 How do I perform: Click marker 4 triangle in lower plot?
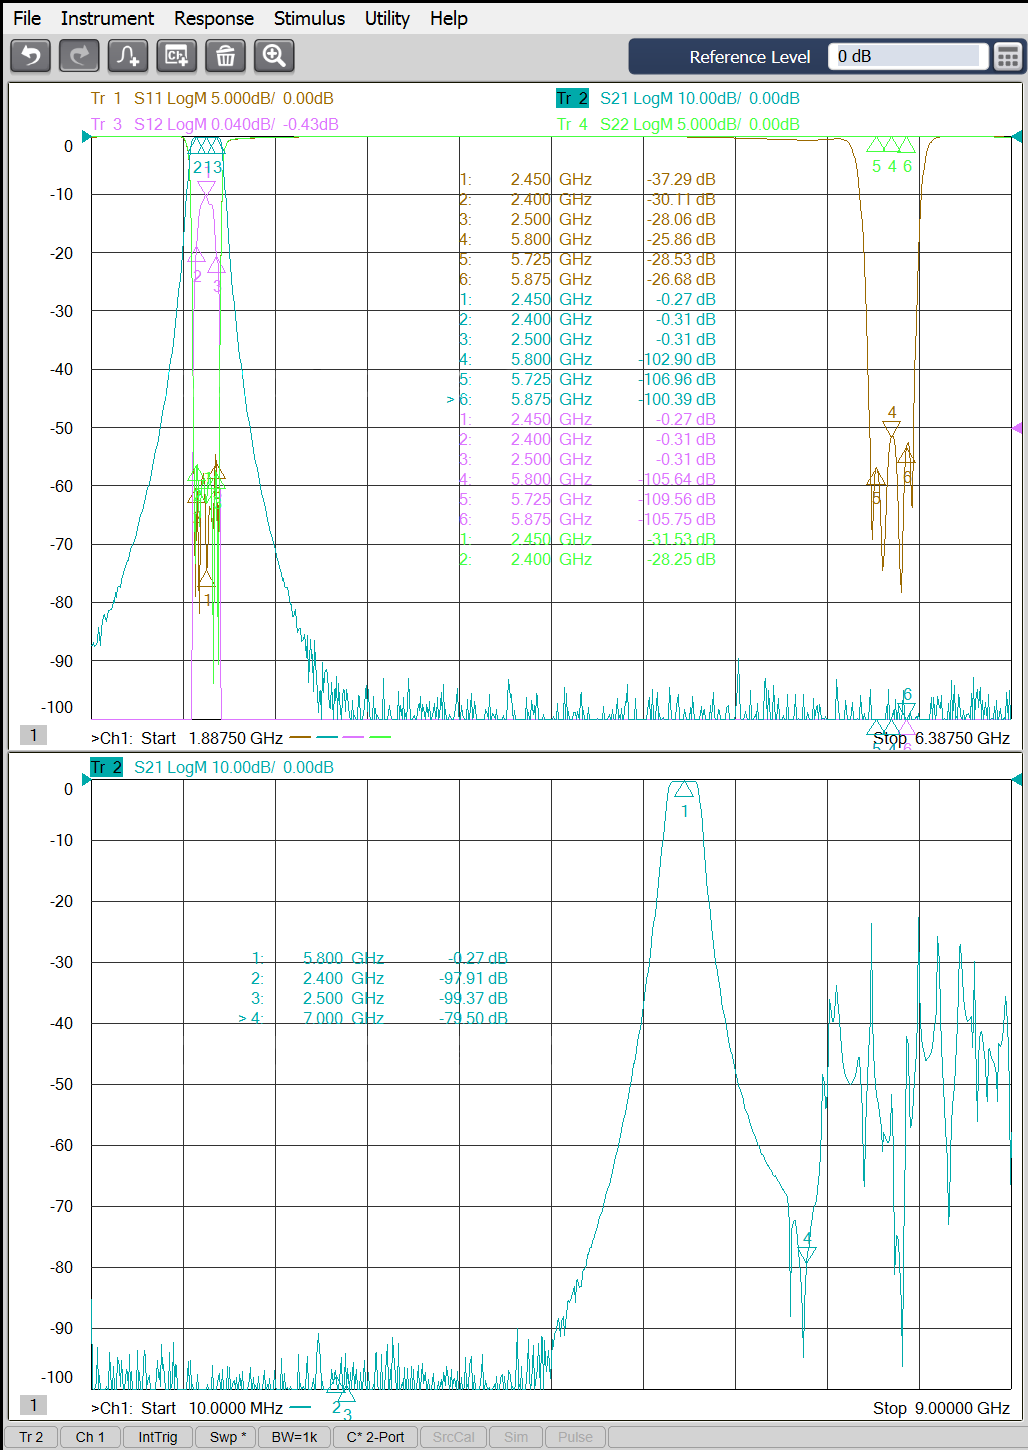[x=807, y=1253]
